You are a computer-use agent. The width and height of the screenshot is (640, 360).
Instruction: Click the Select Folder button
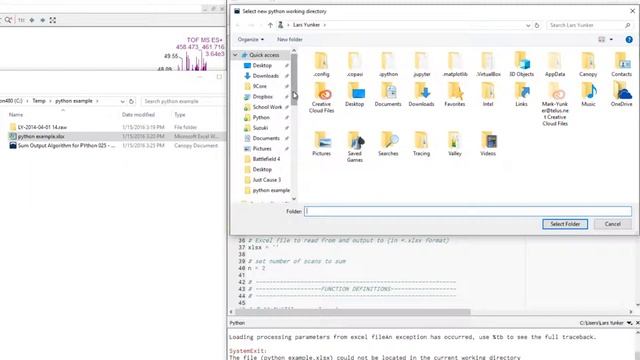(x=565, y=224)
